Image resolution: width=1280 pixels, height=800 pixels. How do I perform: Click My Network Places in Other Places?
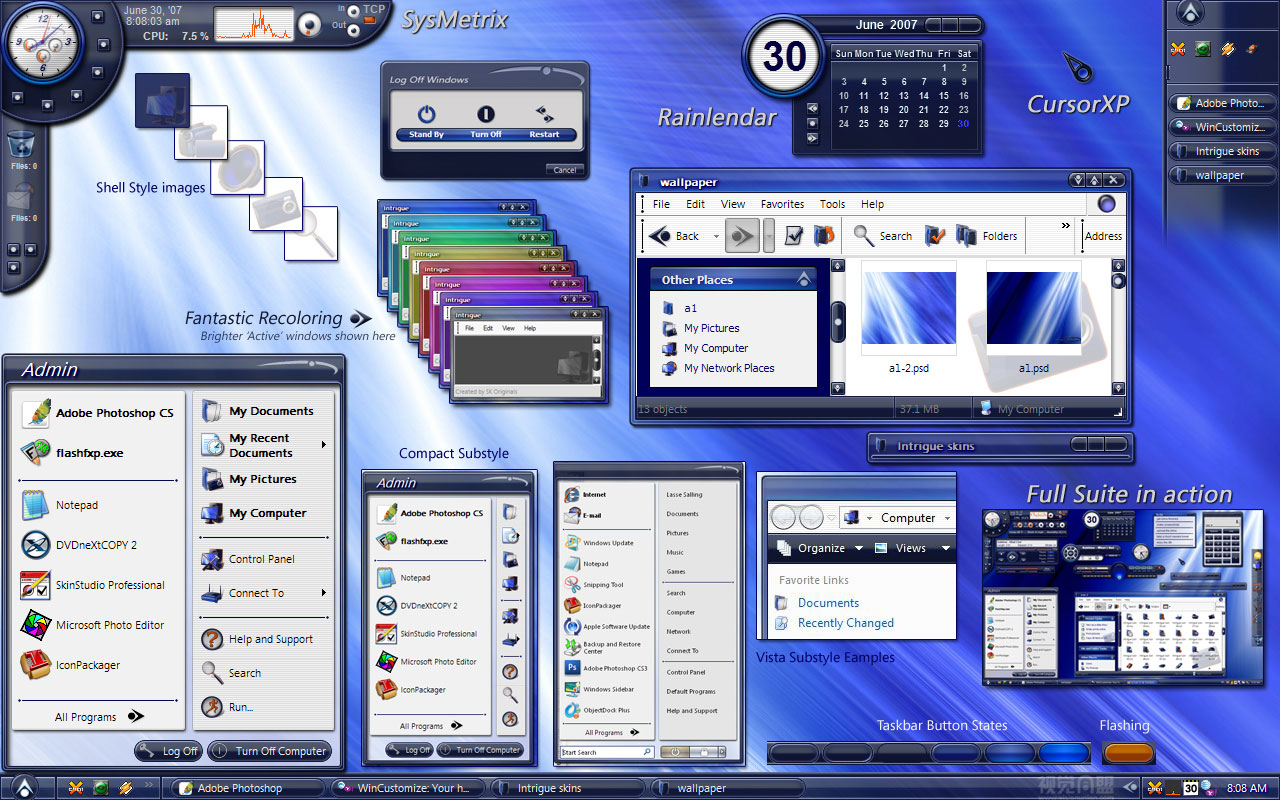click(x=718, y=368)
